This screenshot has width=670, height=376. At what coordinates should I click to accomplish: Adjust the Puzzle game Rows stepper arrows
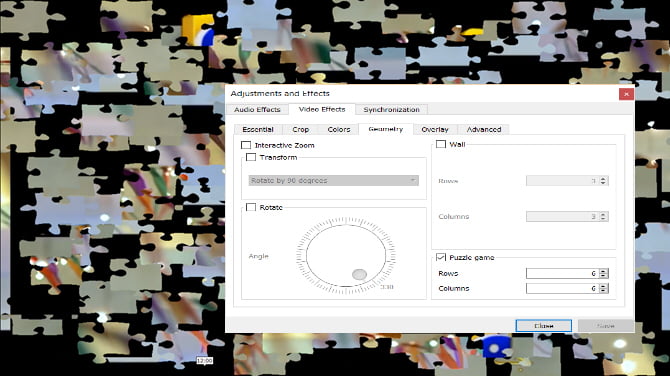[603, 273]
